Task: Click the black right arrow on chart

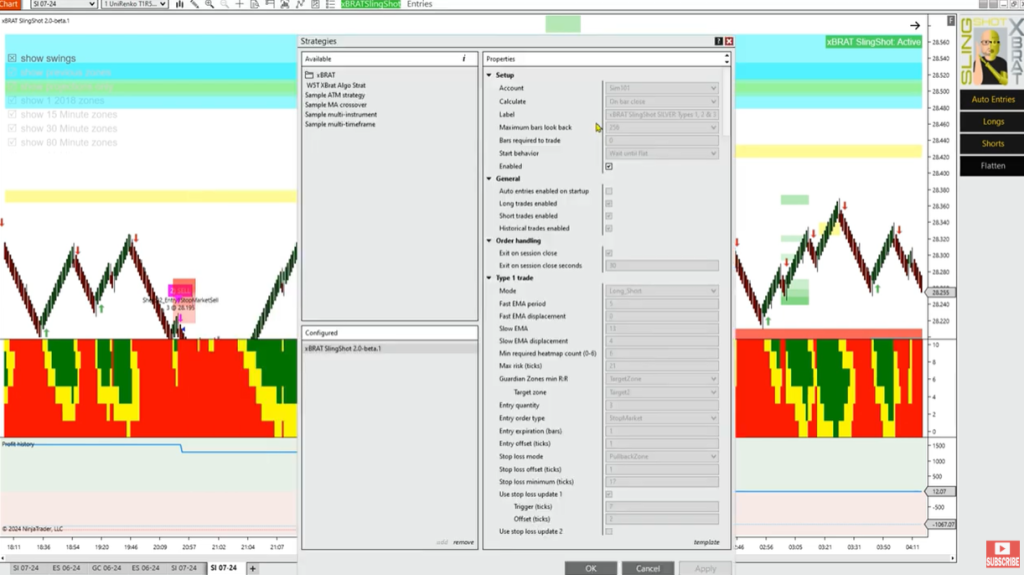Action: click(x=915, y=25)
